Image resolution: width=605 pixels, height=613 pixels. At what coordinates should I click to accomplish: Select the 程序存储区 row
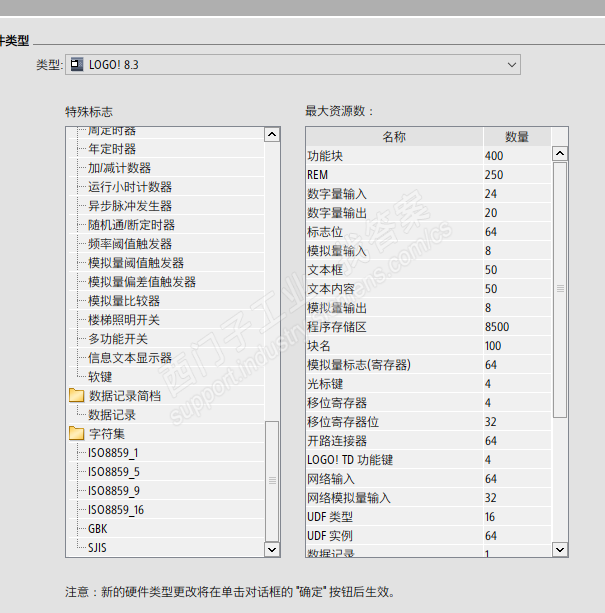[x=428, y=327]
